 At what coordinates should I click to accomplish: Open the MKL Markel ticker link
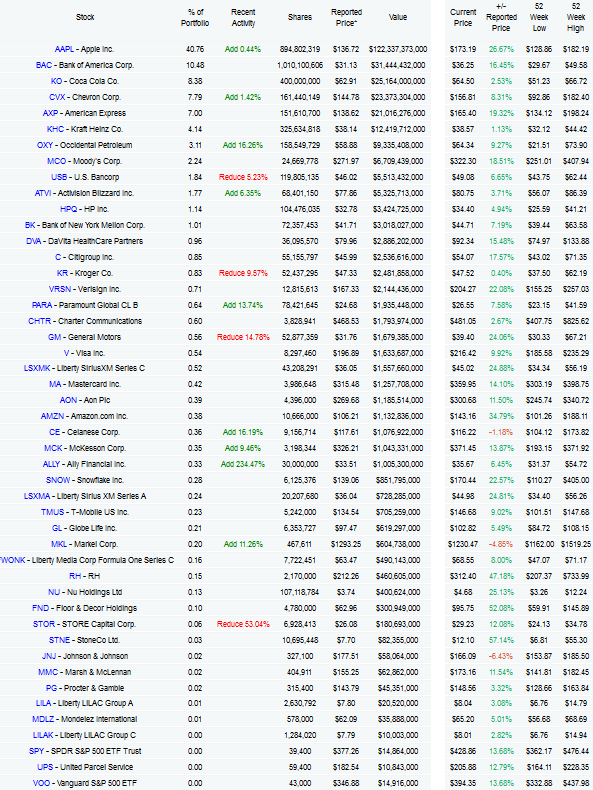tap(59, 545)
